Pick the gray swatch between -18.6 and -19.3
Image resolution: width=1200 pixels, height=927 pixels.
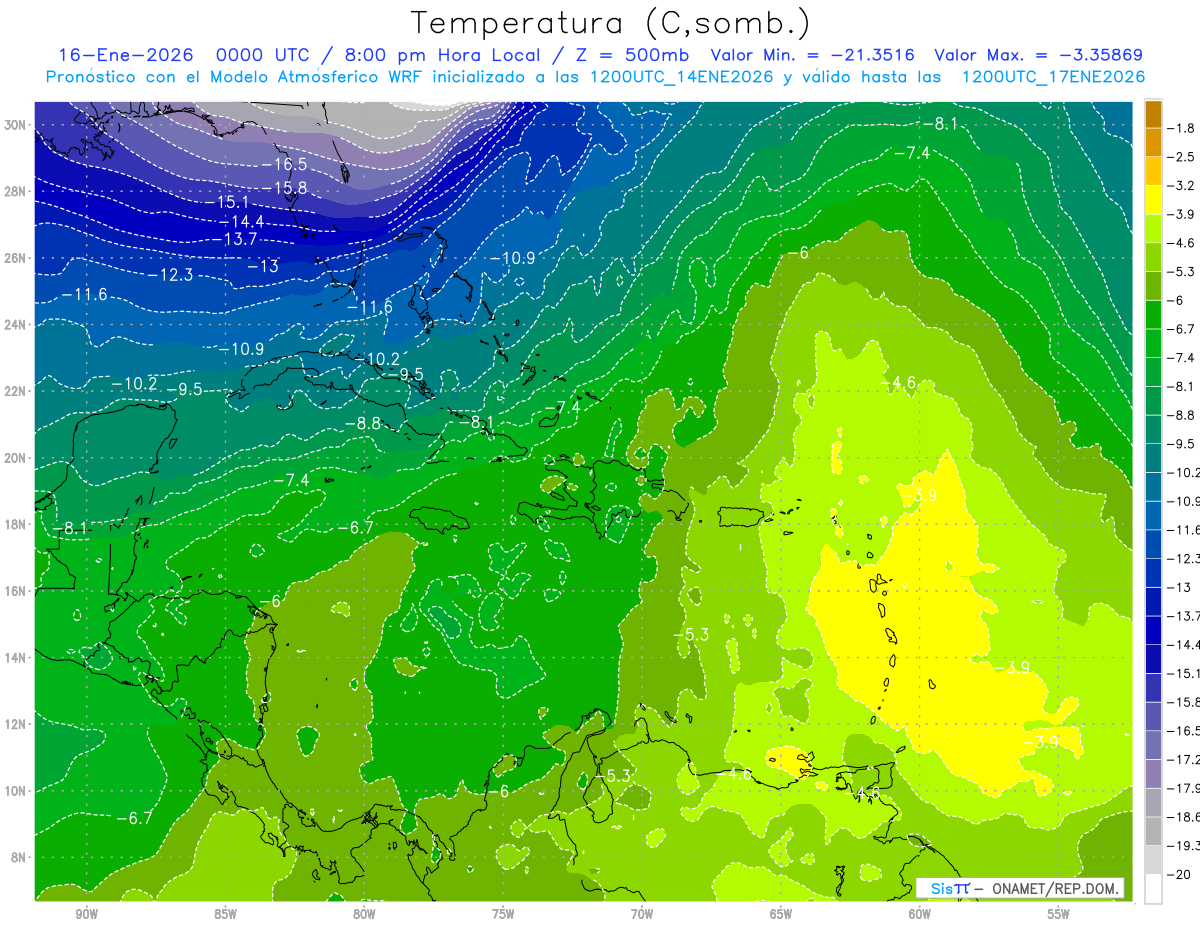click(1153, 831)
